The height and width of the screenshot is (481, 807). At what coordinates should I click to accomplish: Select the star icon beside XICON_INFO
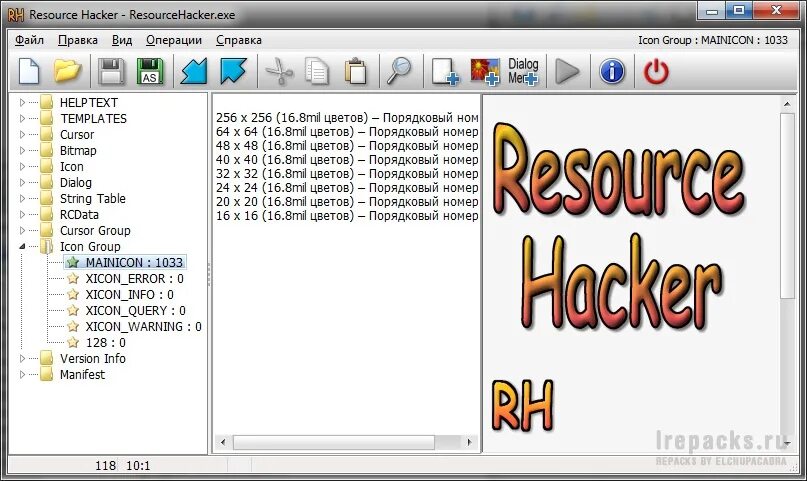click(73, 294)
